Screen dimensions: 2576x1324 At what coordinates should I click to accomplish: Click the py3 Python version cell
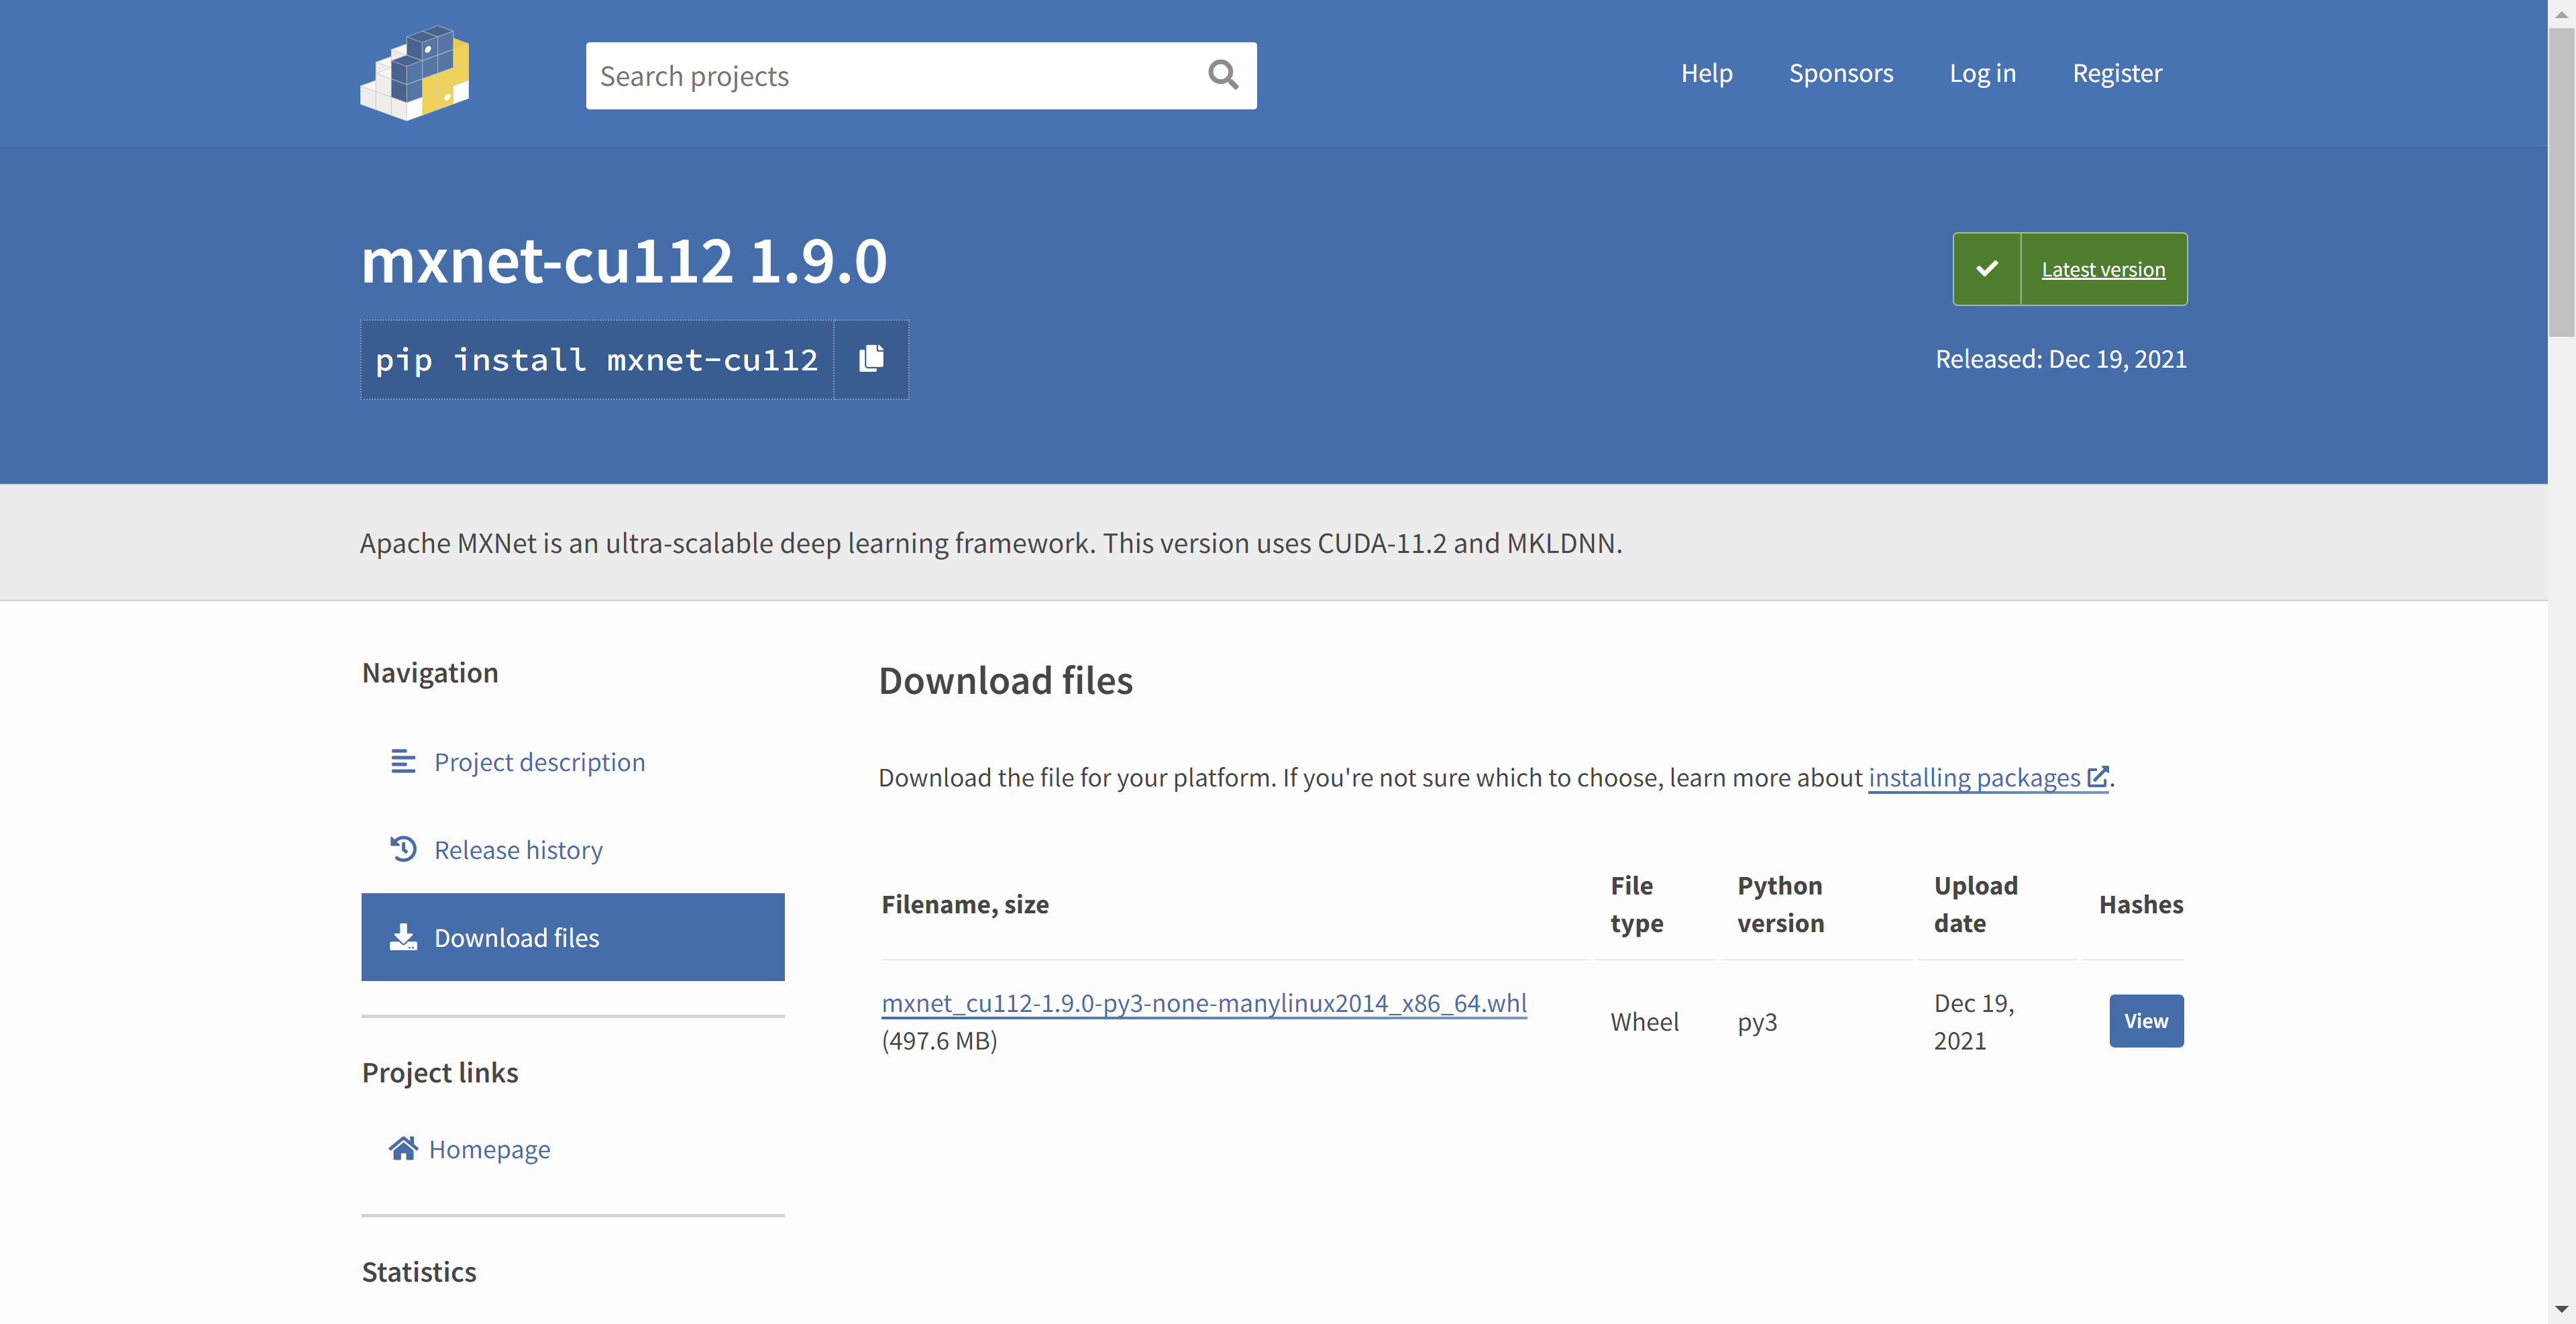1757,1022
